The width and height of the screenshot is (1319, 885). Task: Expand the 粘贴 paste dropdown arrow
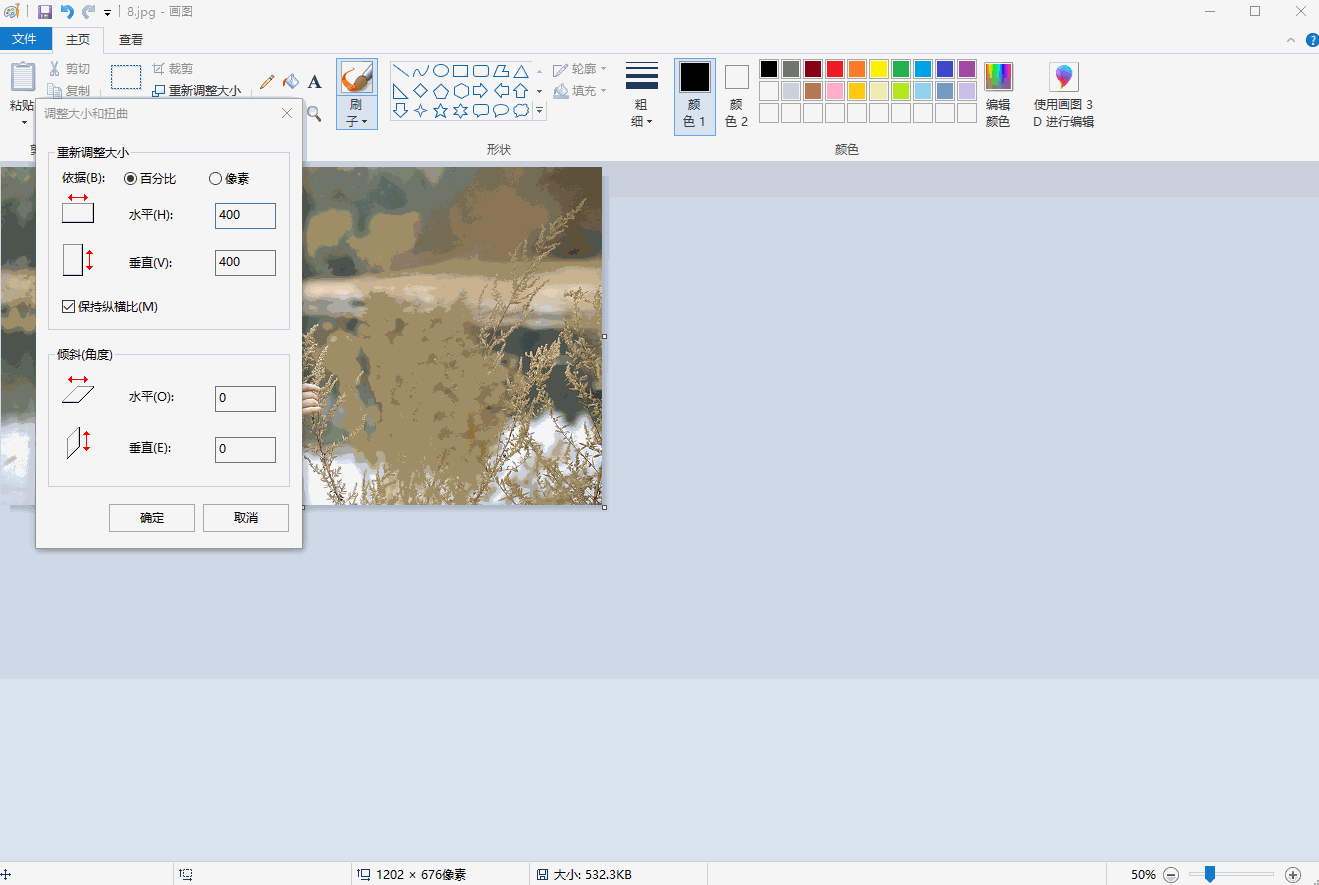[x=23, y=123]
